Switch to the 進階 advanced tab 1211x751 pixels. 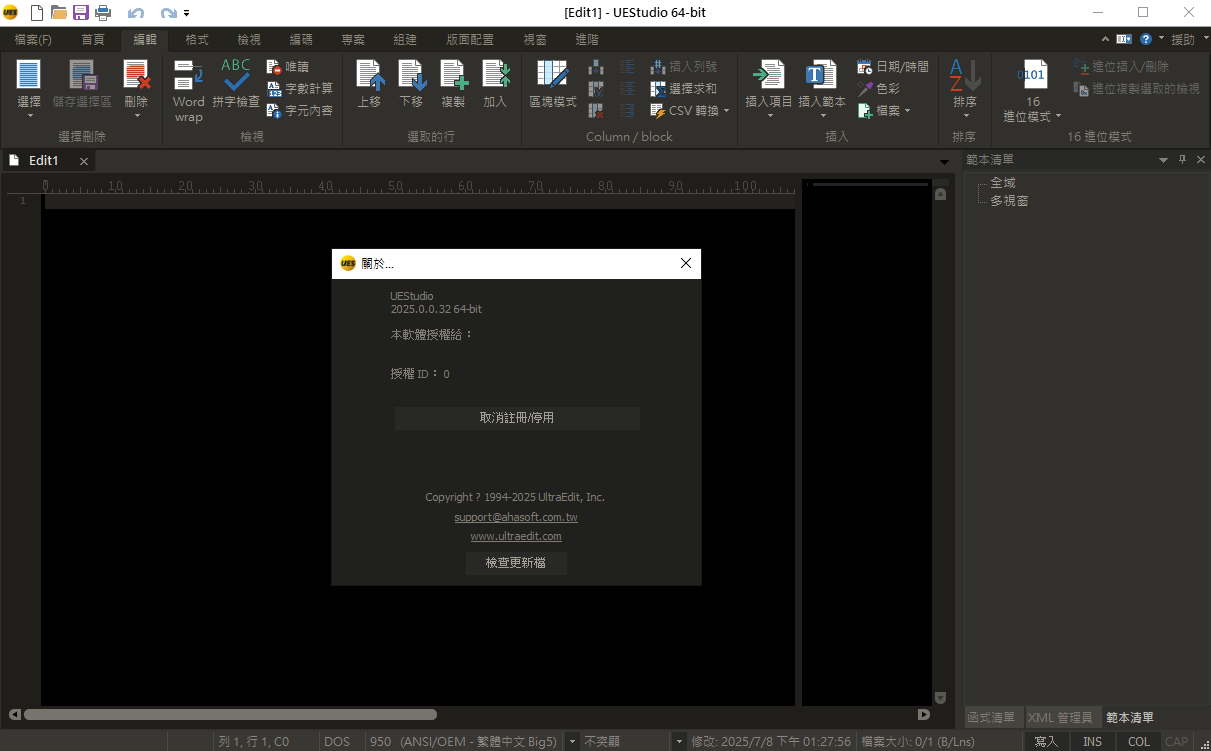coord(587,40)
